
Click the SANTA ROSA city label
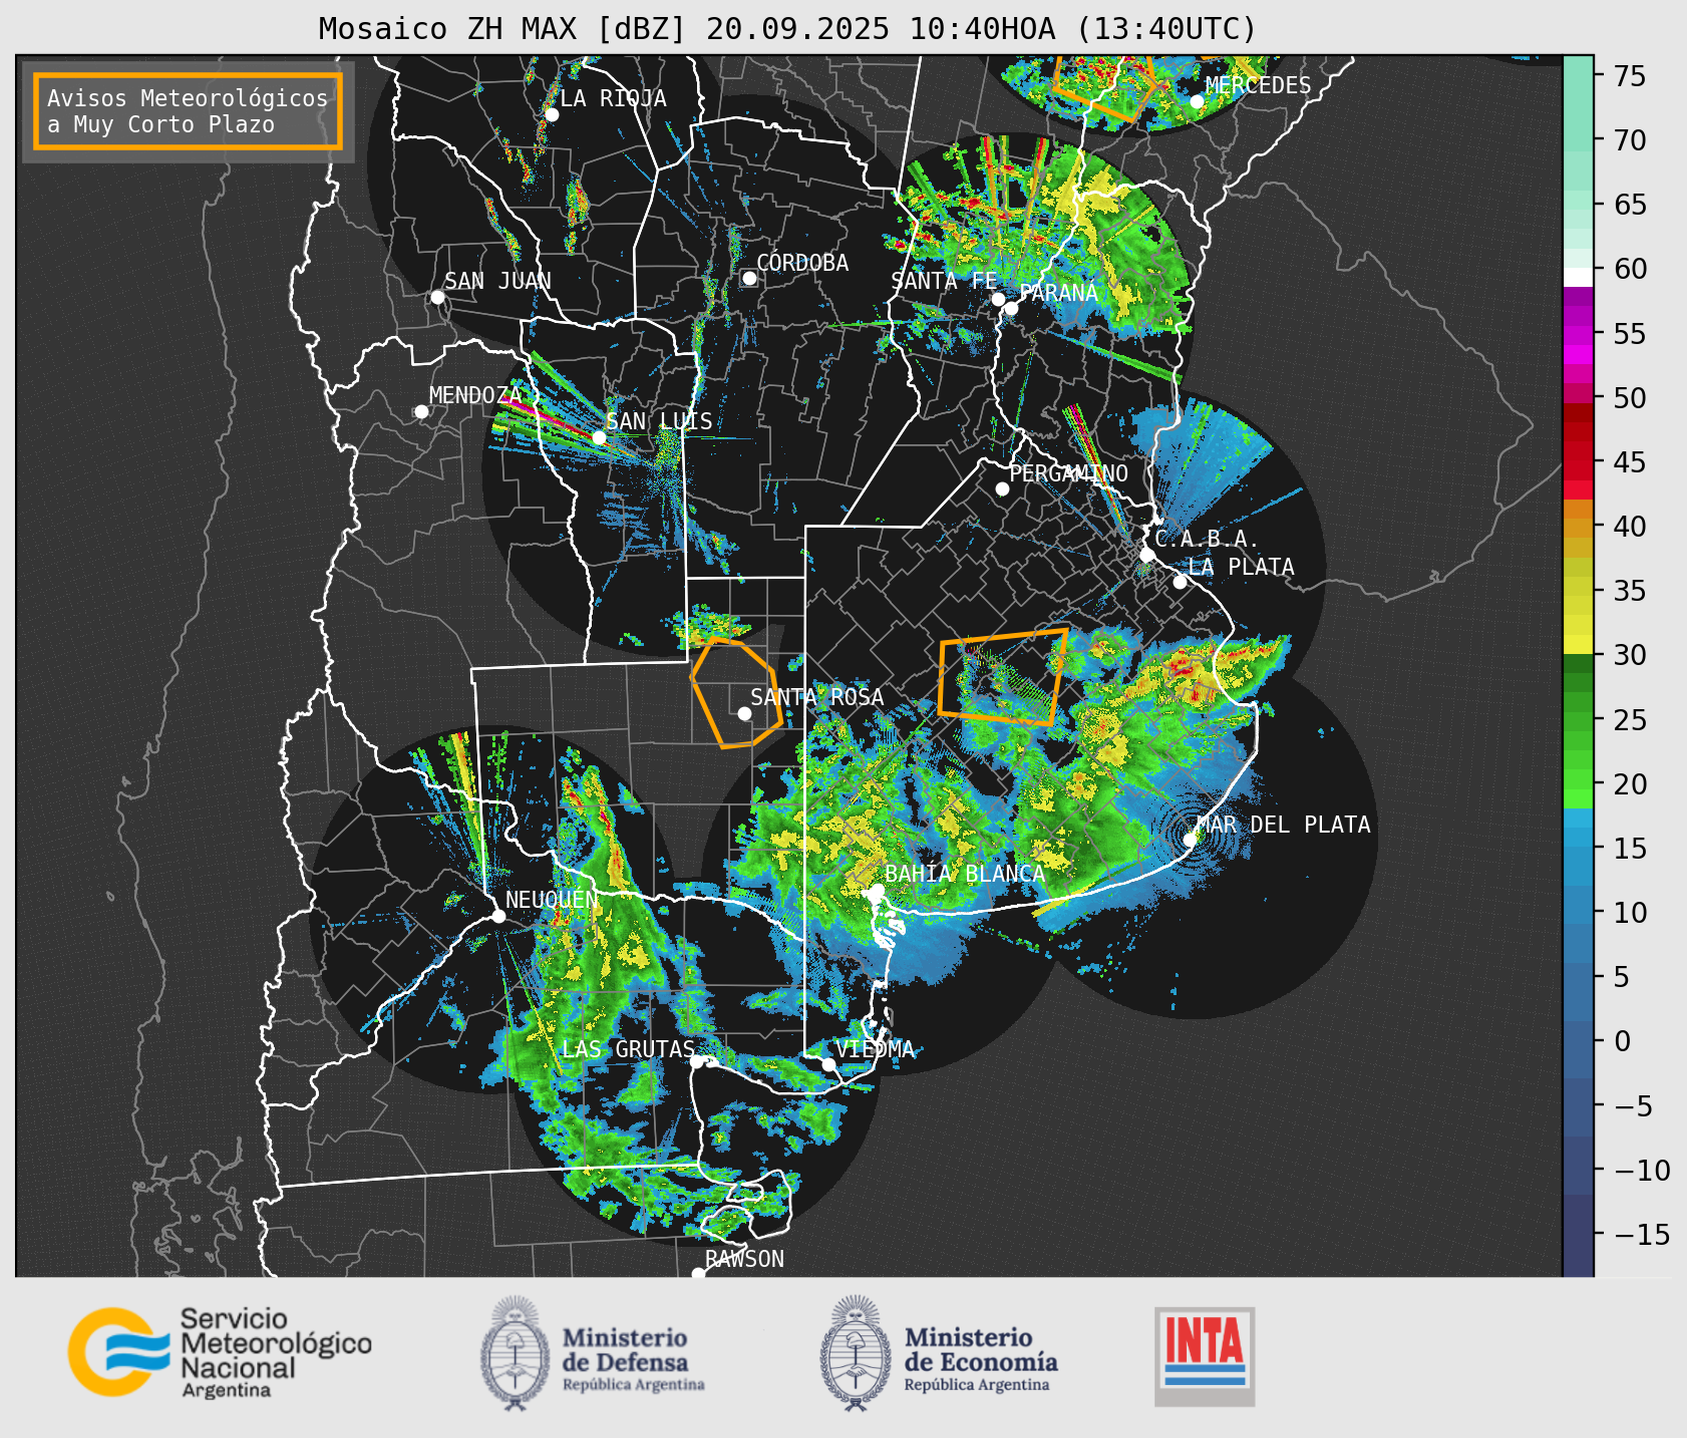click(x=818, y=697)
